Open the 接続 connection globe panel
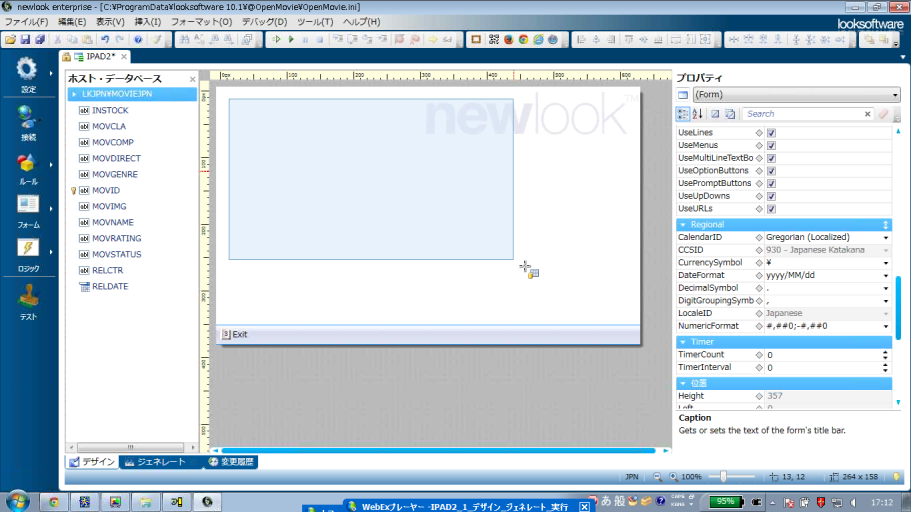The image size is (911, 512). [27, 123]
